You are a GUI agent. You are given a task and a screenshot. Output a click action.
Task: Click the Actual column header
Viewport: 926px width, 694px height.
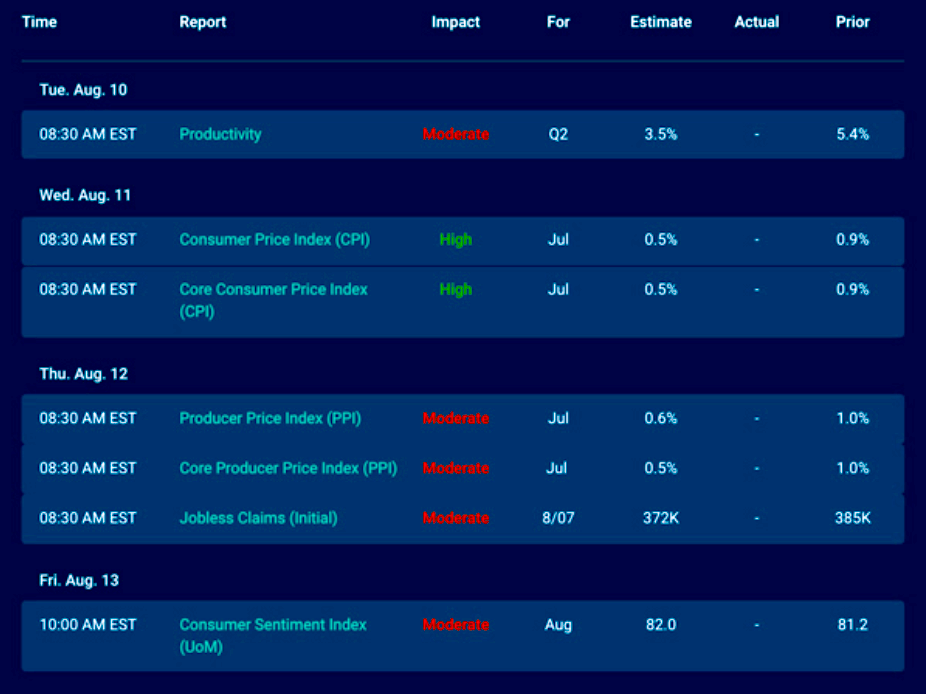point(756,22)
